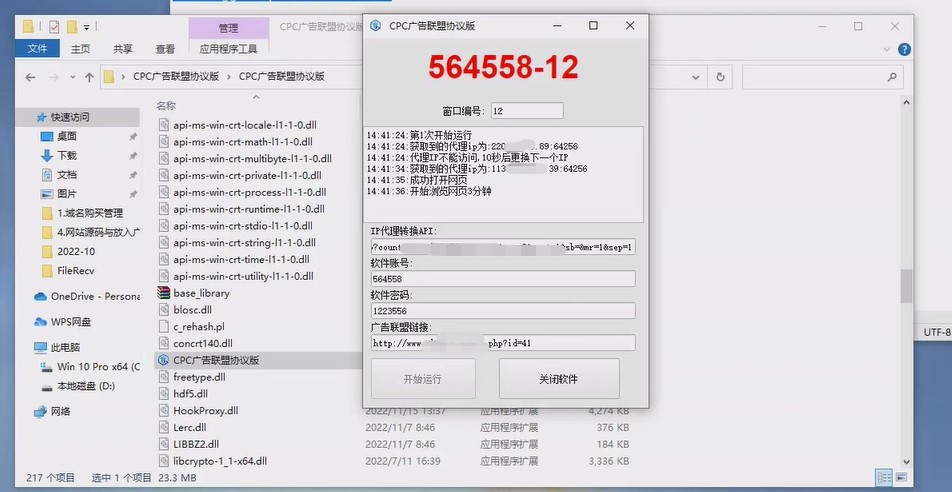Select file blosc.dll

[x=192, y=310]
